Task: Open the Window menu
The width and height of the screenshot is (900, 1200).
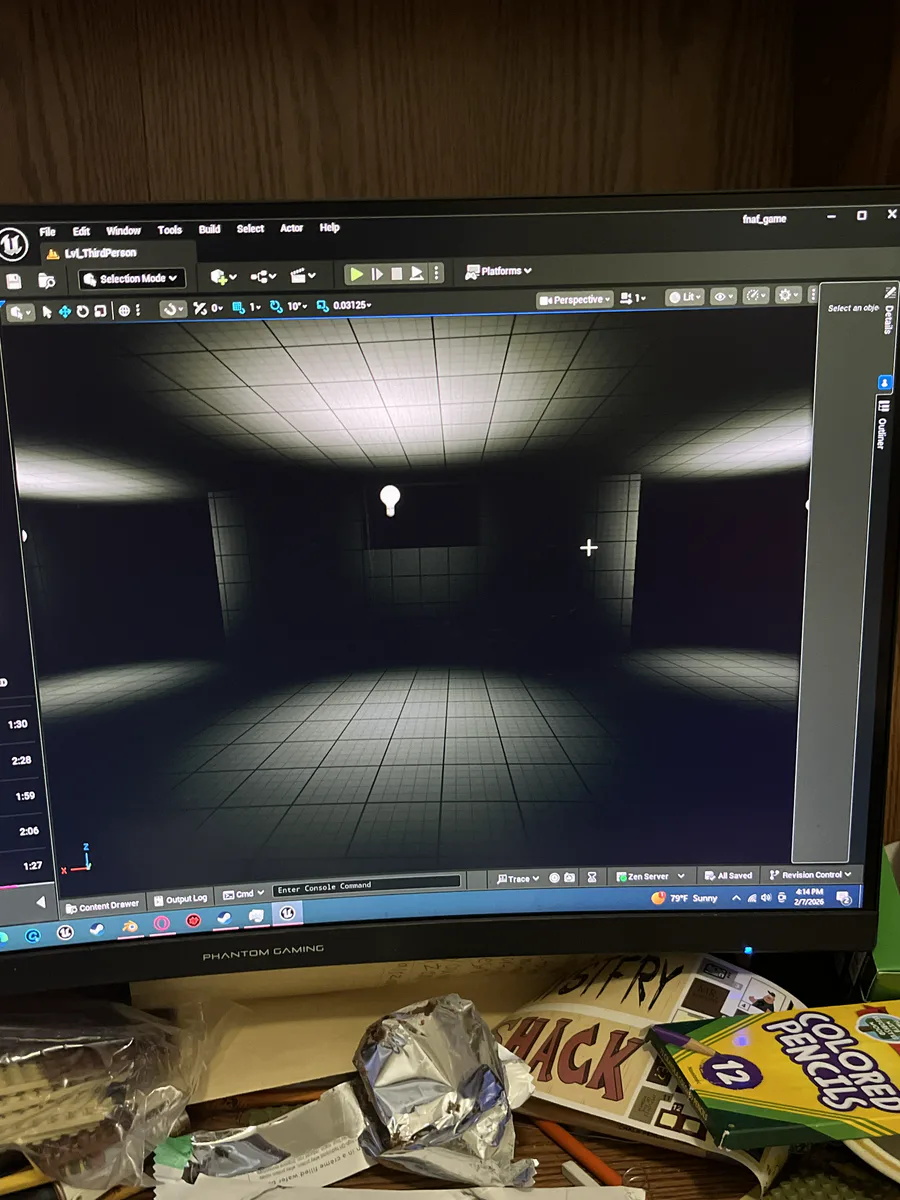Action: click(x=123, y=230)
